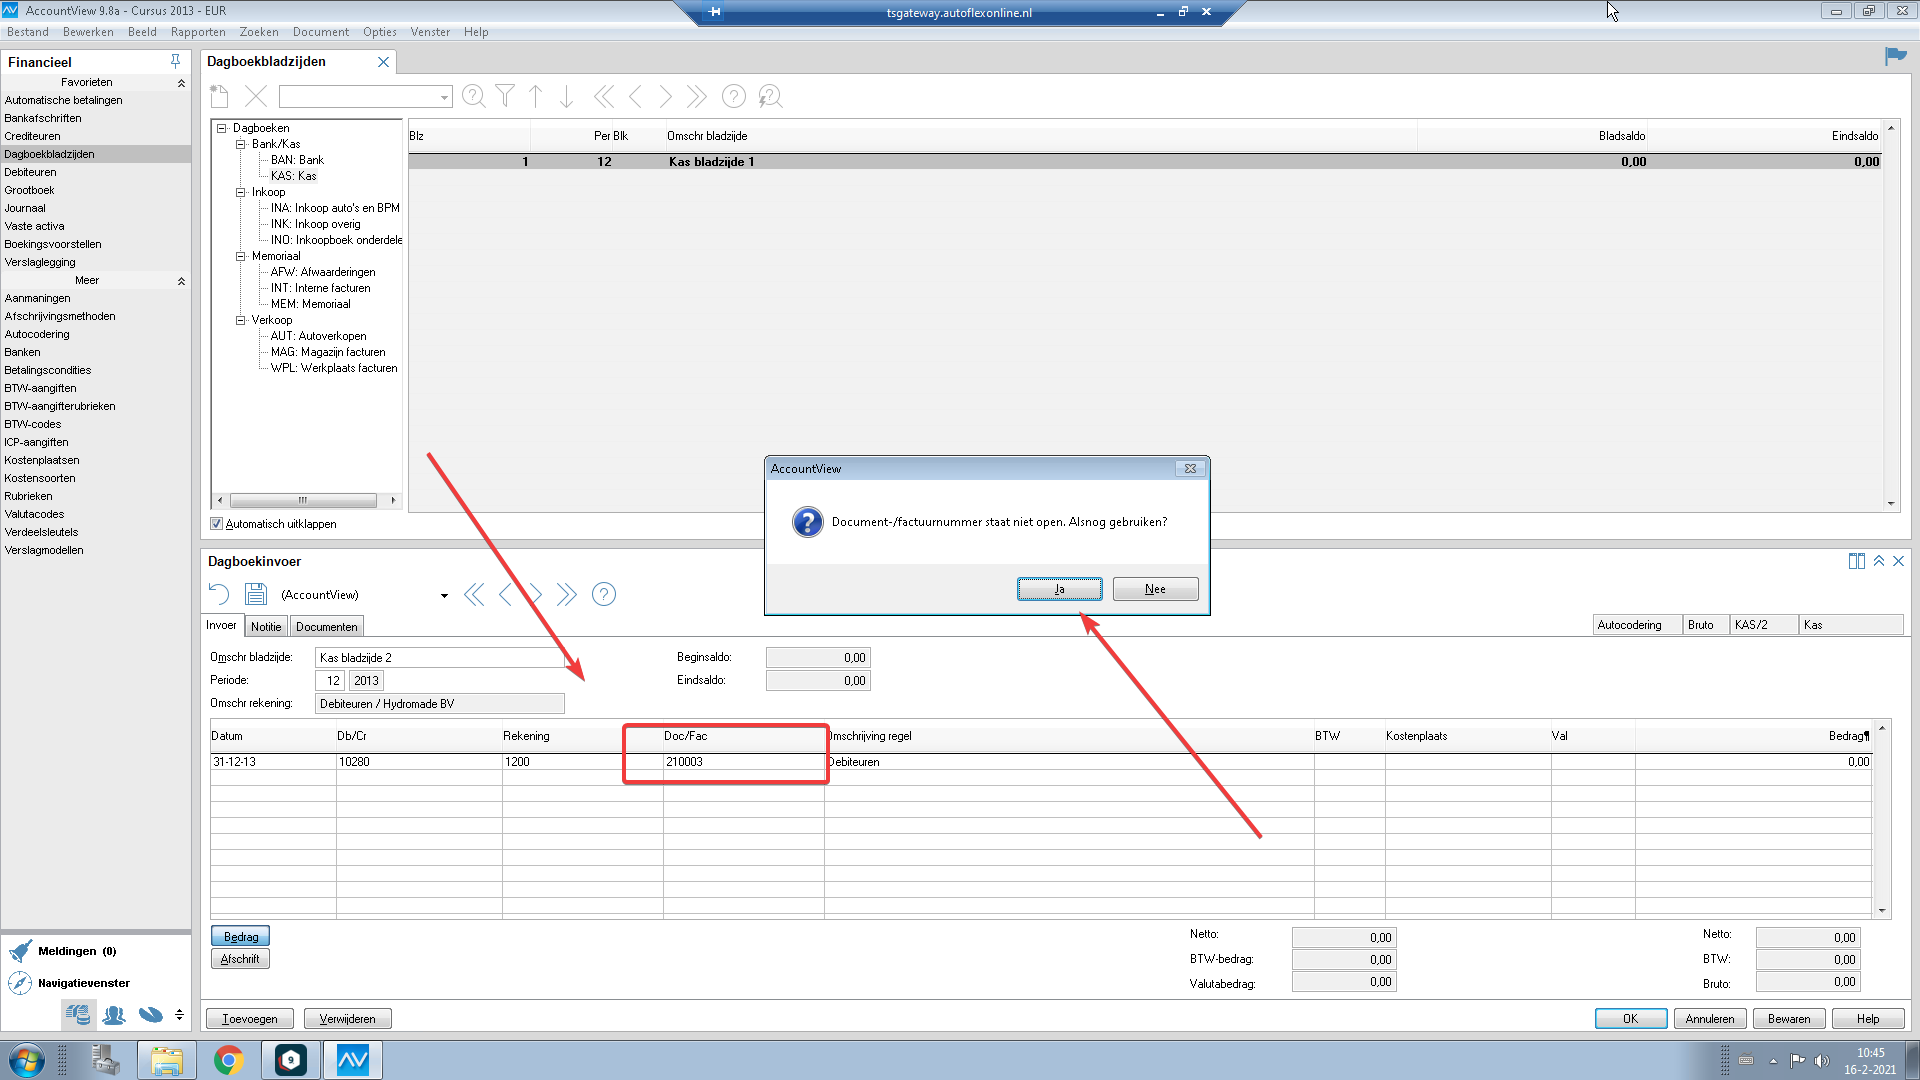Click the Bewaren button
The width and height of the screenshot is (1920, 1080).
click(x=1789, y=1019)
